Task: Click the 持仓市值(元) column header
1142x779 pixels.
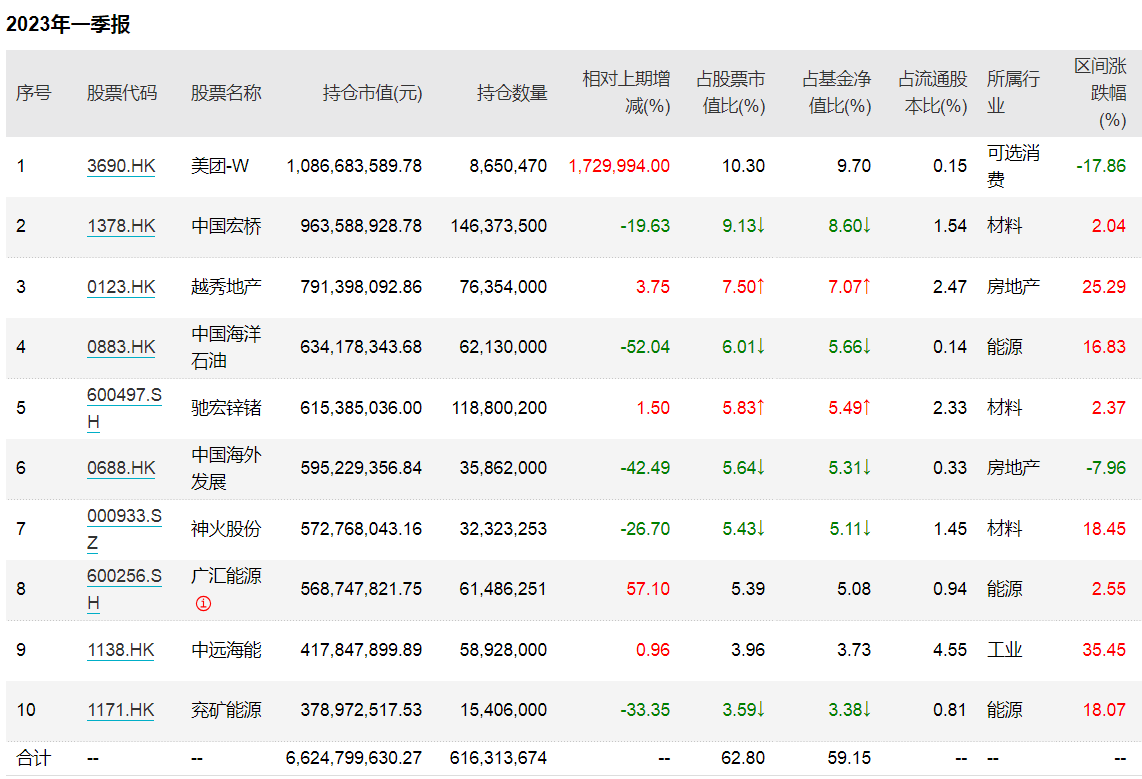Action: point(372,93)
